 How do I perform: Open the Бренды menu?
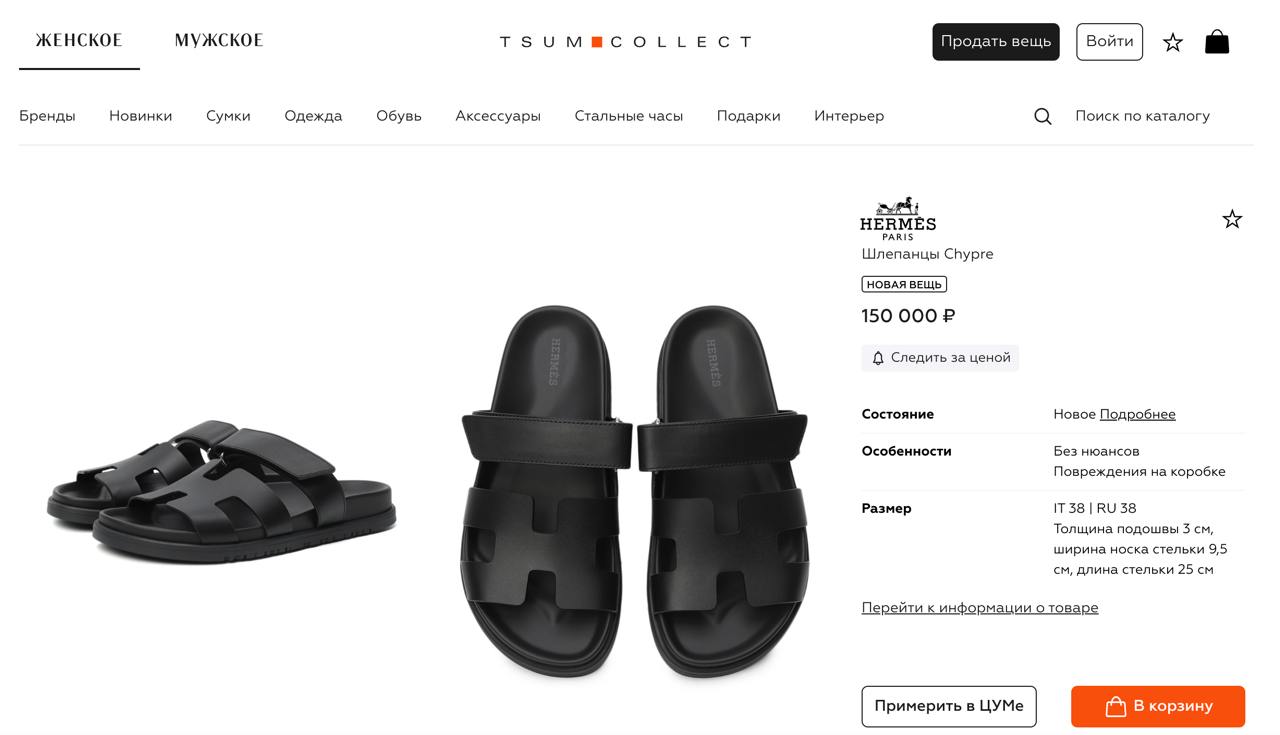[47, 116]
